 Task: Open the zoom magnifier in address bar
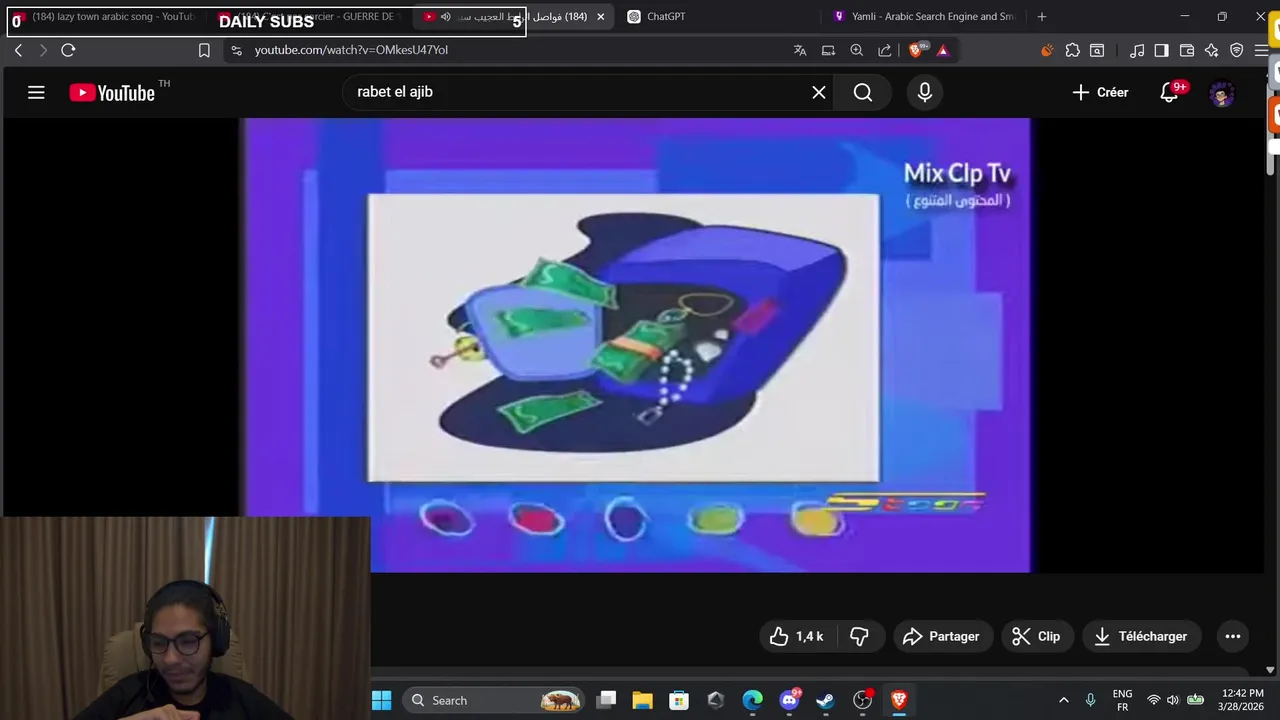(x=856, y=50)
